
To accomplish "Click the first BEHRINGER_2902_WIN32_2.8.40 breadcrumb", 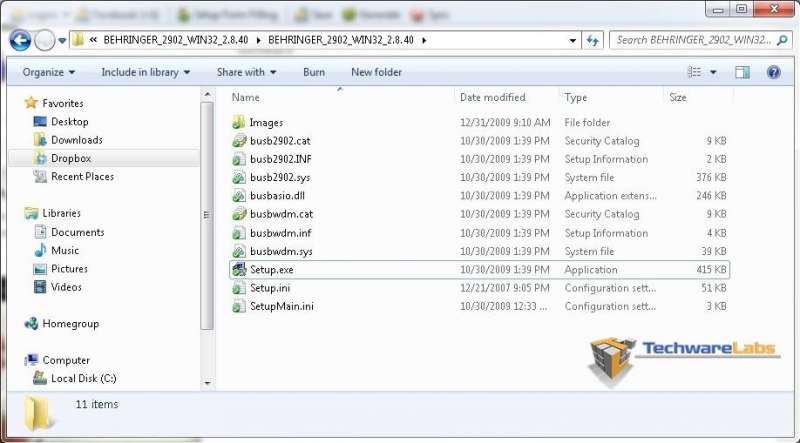I will [176, 40].
